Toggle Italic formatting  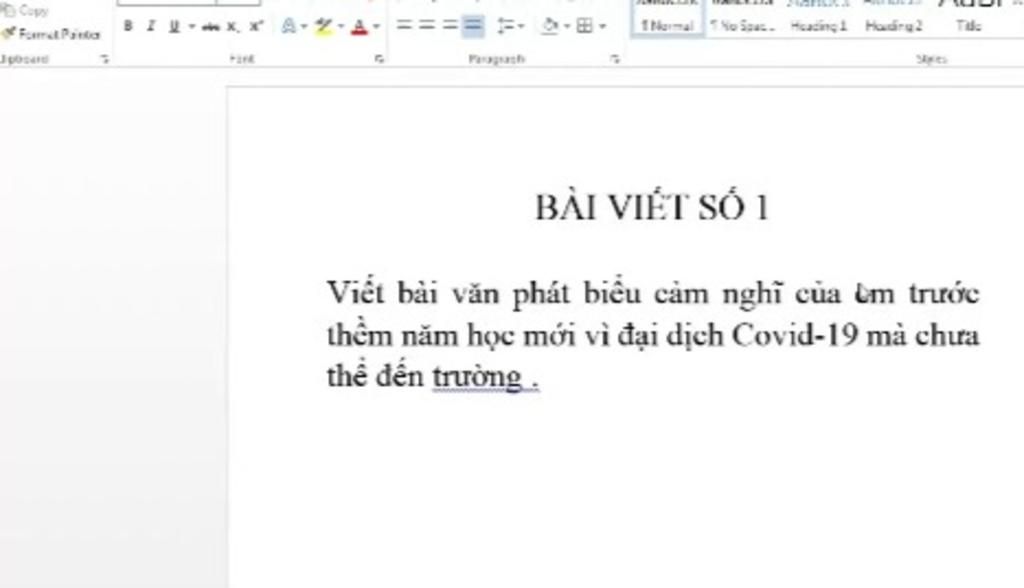point(151,26)
